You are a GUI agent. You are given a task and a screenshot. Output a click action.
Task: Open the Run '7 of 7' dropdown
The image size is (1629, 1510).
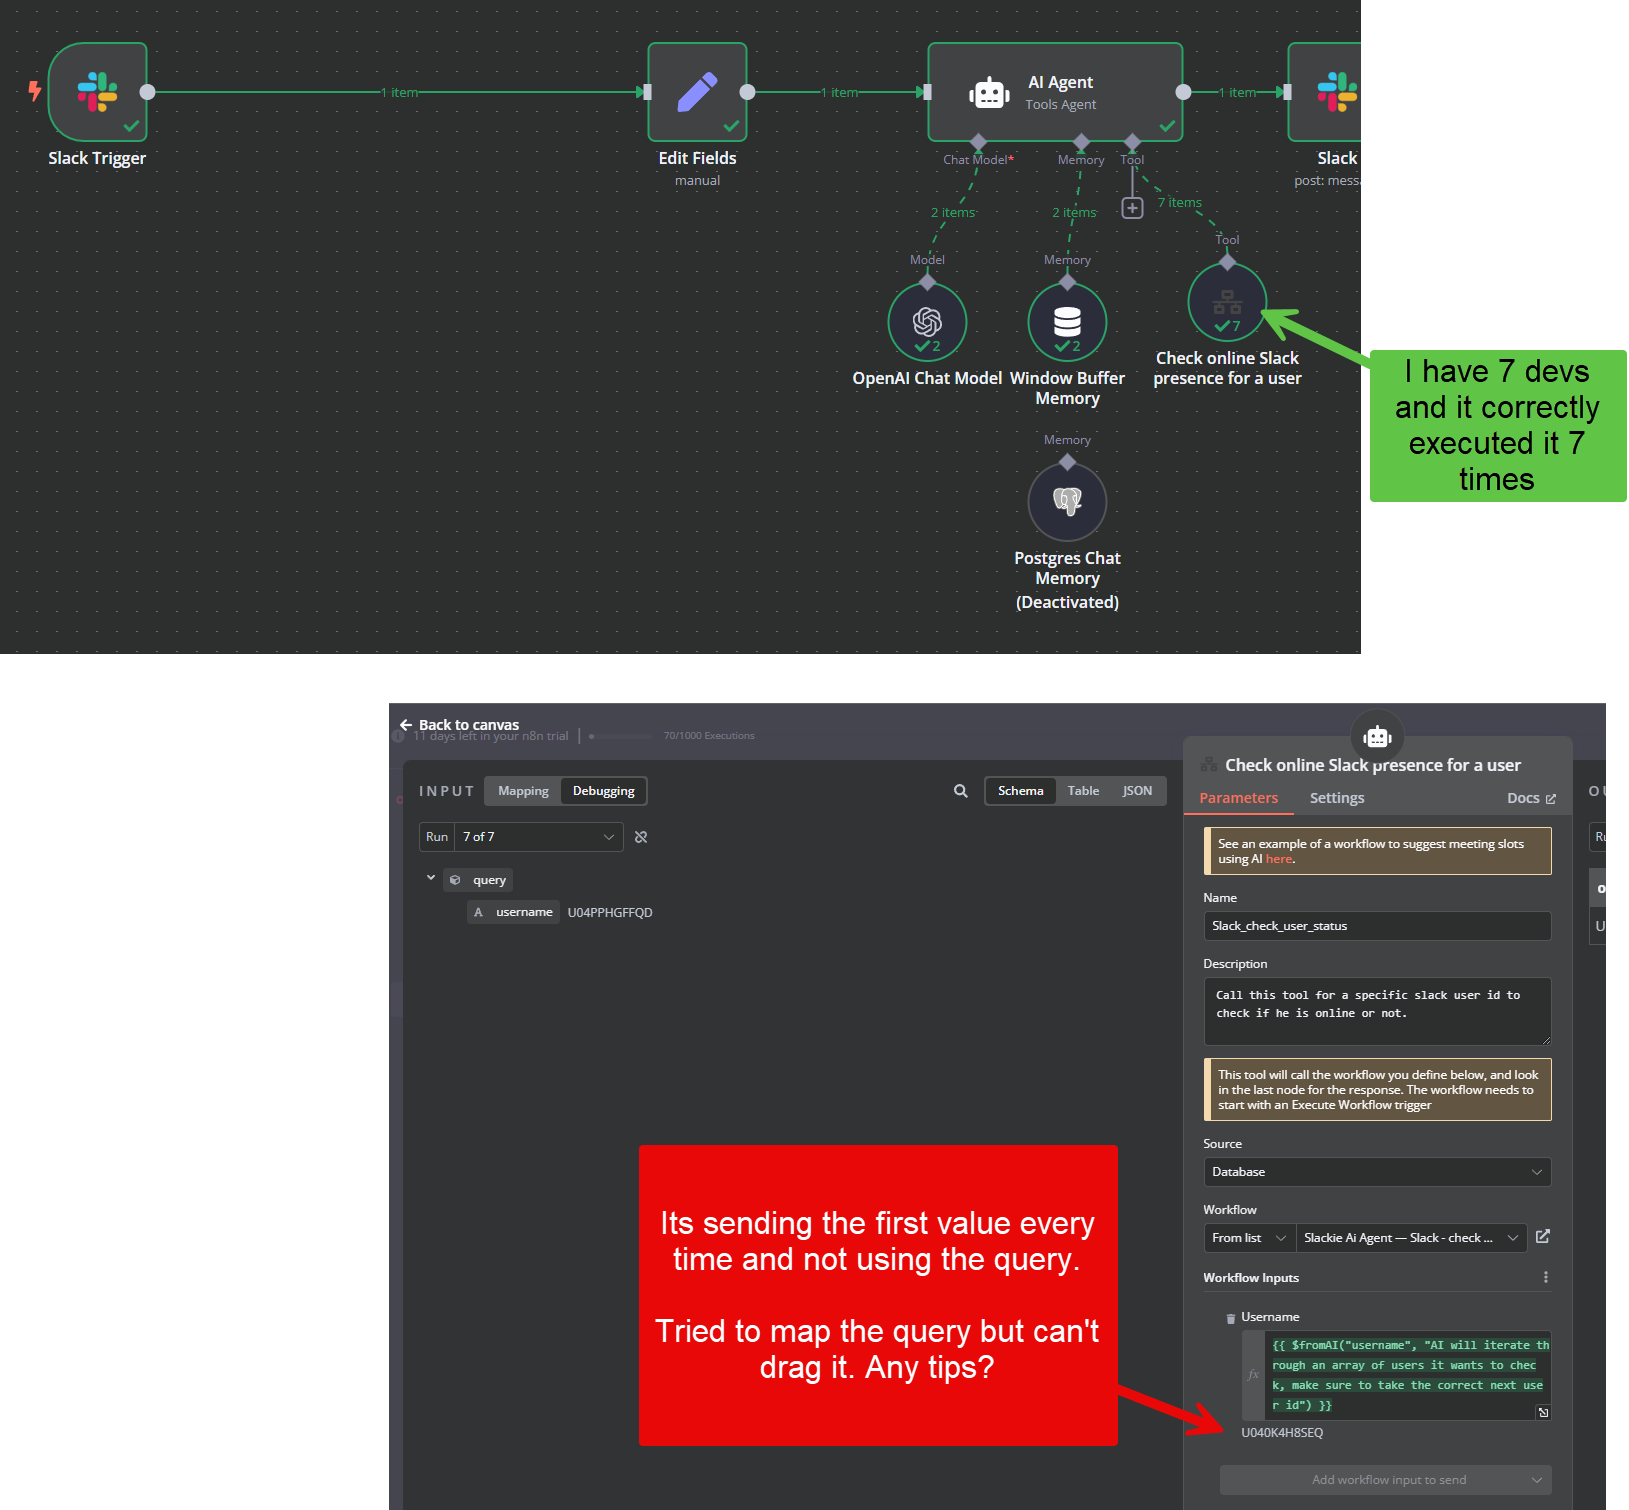pyautogui.click(x=539, y=837)
